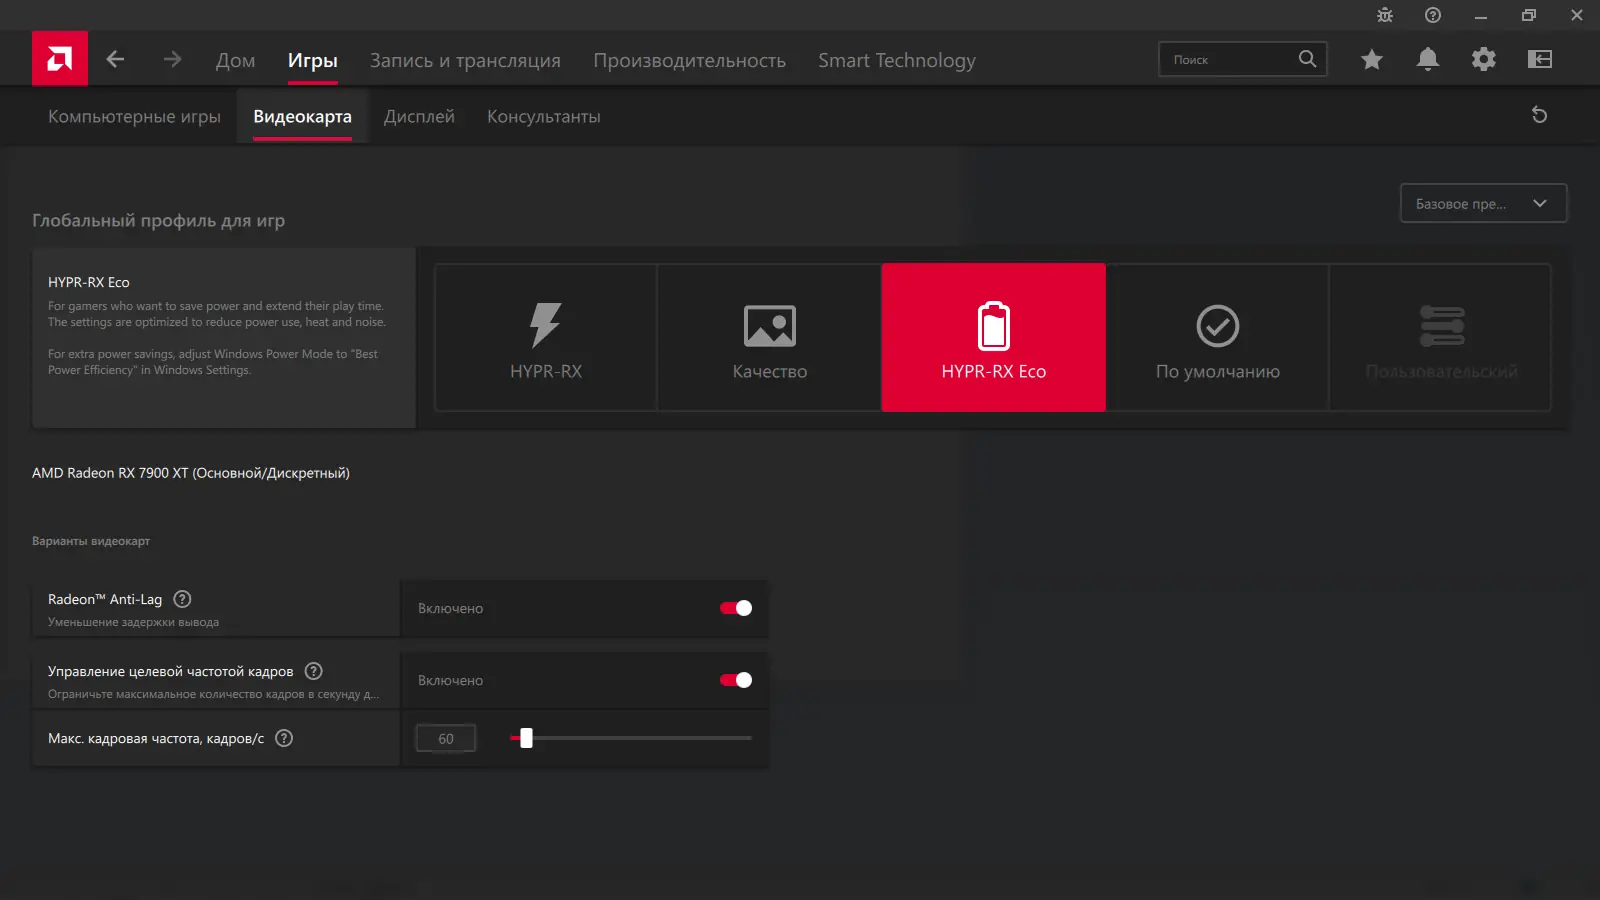Viewport: 1600px width, 900px height.
Task: Open the Производительность menu
Action: point(689,60)
